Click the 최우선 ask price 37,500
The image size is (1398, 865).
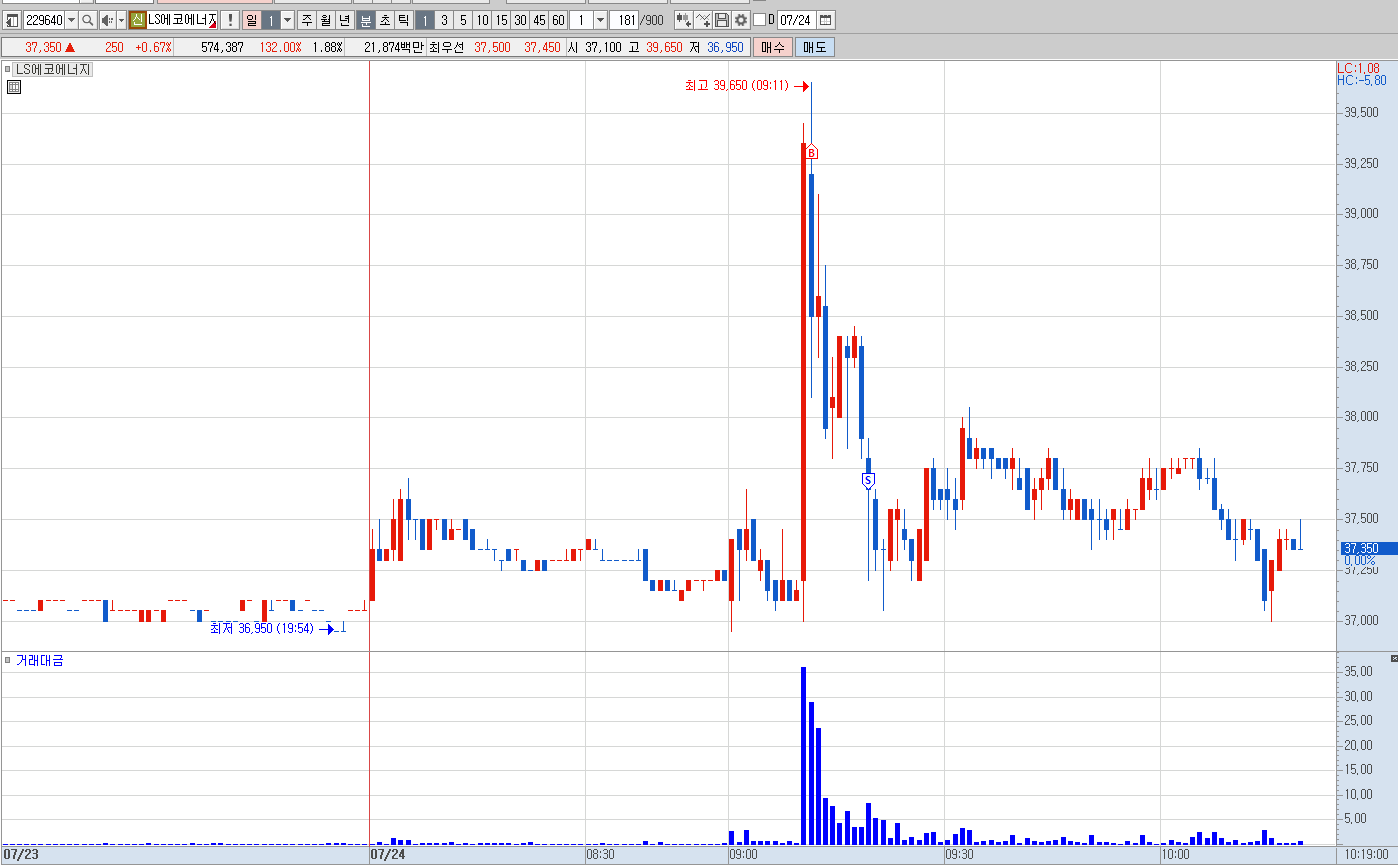coord(492,47)
